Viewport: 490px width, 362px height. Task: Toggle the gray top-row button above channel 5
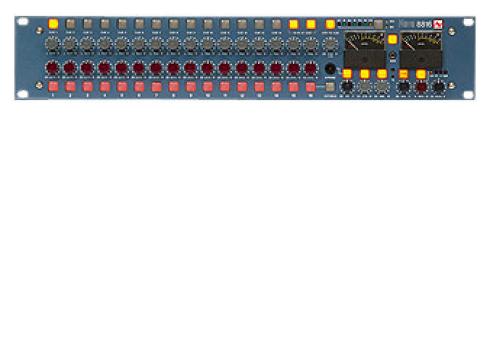click(122, 24)
